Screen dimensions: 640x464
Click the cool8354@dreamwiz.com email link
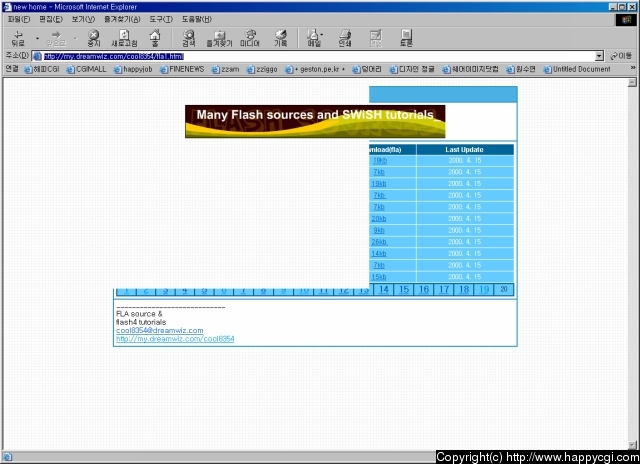coord(160,331)
